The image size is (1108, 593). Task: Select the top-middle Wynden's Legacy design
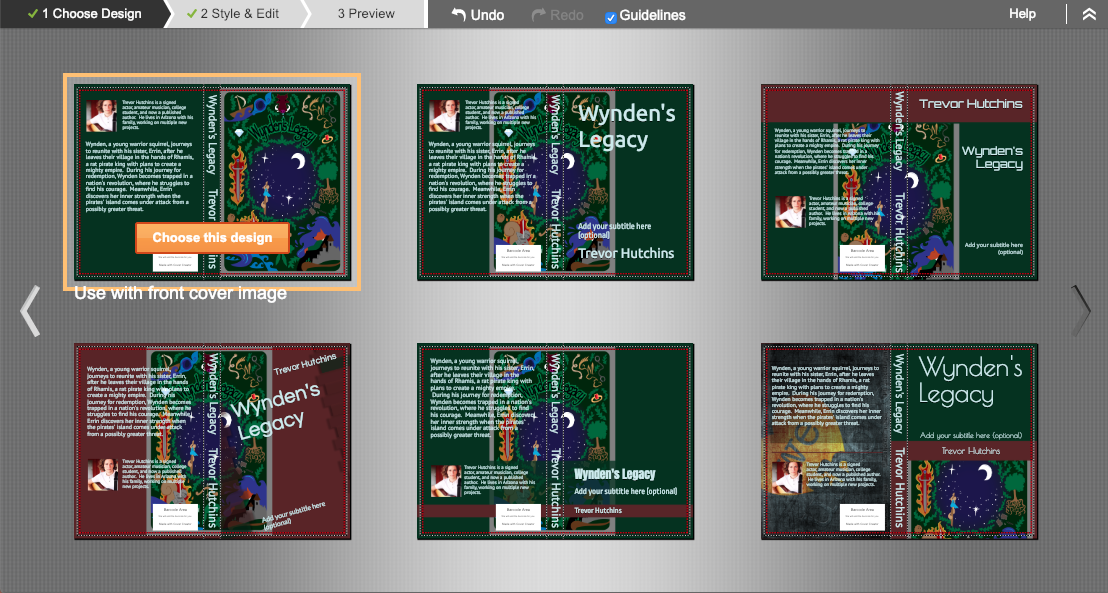556,182
